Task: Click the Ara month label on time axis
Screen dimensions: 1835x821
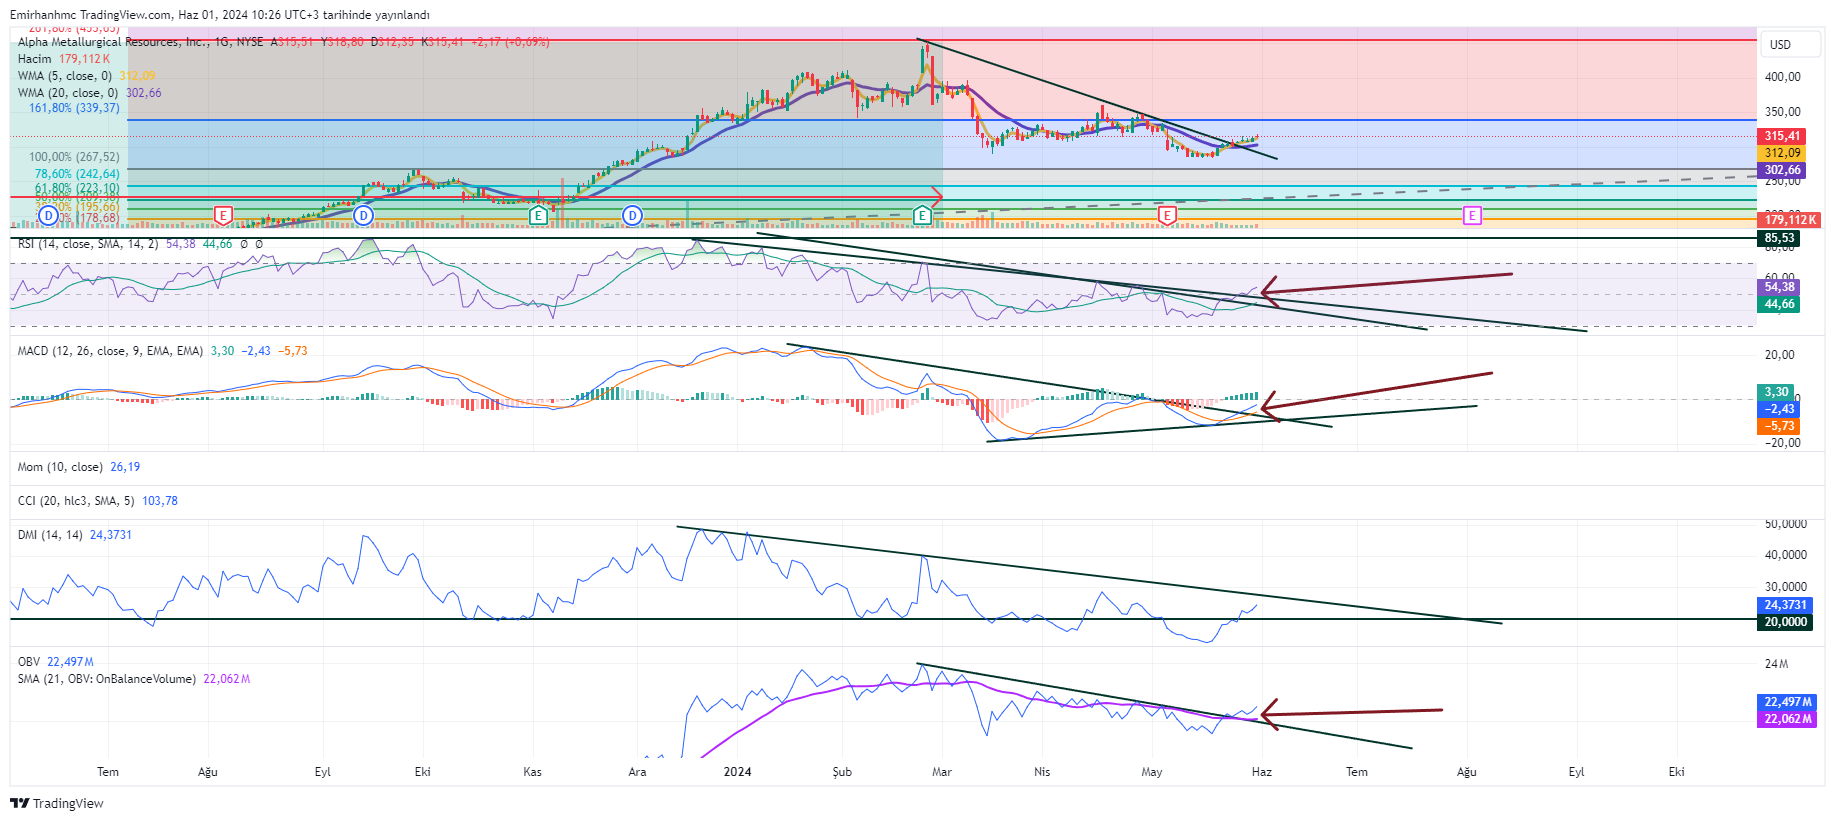Action: point(637,772)
